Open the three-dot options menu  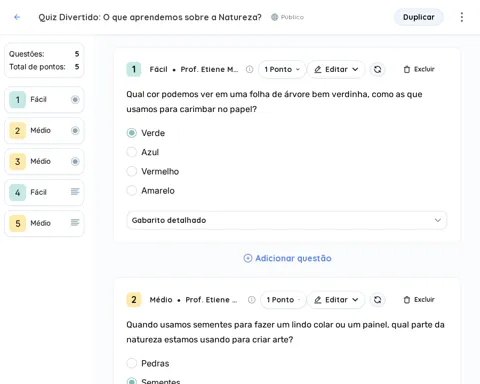(x=462, y=17)
